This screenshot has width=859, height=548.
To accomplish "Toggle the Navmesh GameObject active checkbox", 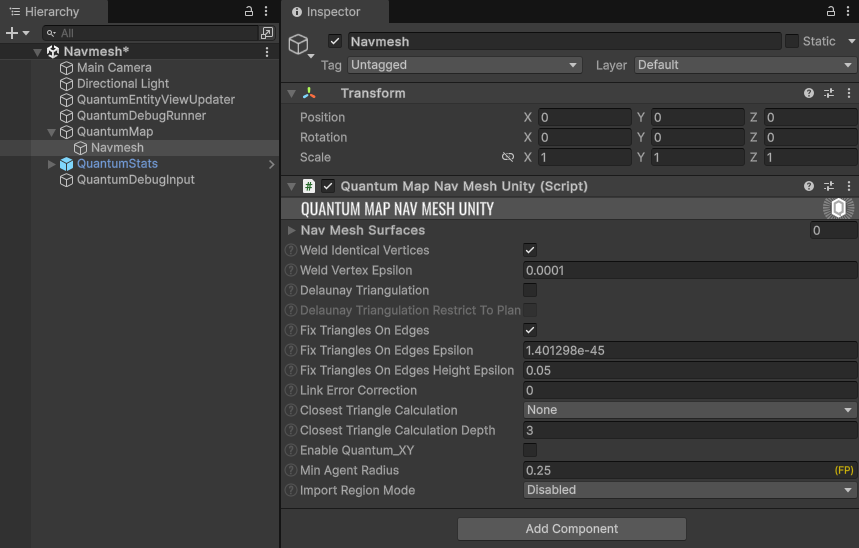I will (x=335, y=41).
